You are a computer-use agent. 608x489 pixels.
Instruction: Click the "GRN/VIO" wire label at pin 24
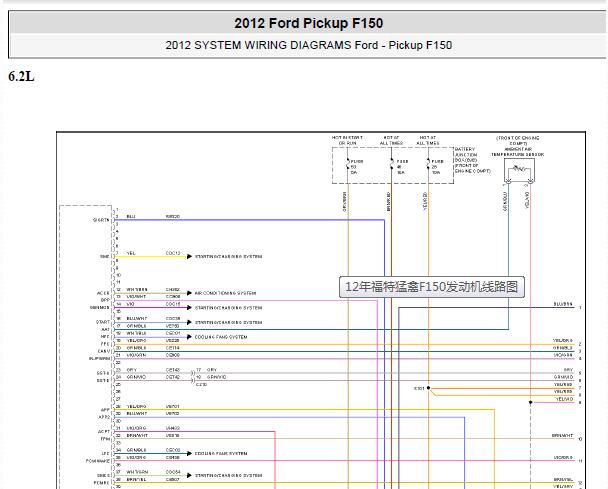pos(136,377)
